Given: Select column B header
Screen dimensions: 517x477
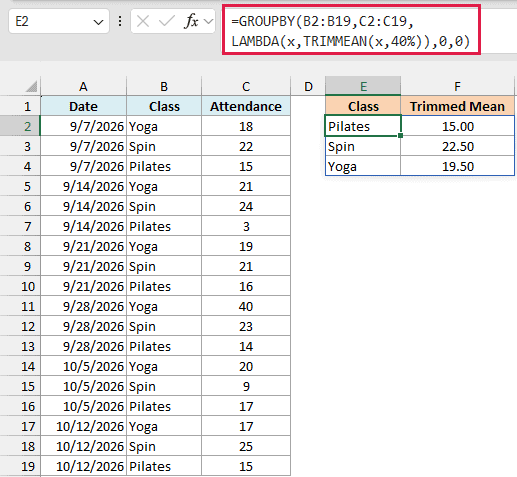Looking at the screenshot, I should (x=164, y=87).
